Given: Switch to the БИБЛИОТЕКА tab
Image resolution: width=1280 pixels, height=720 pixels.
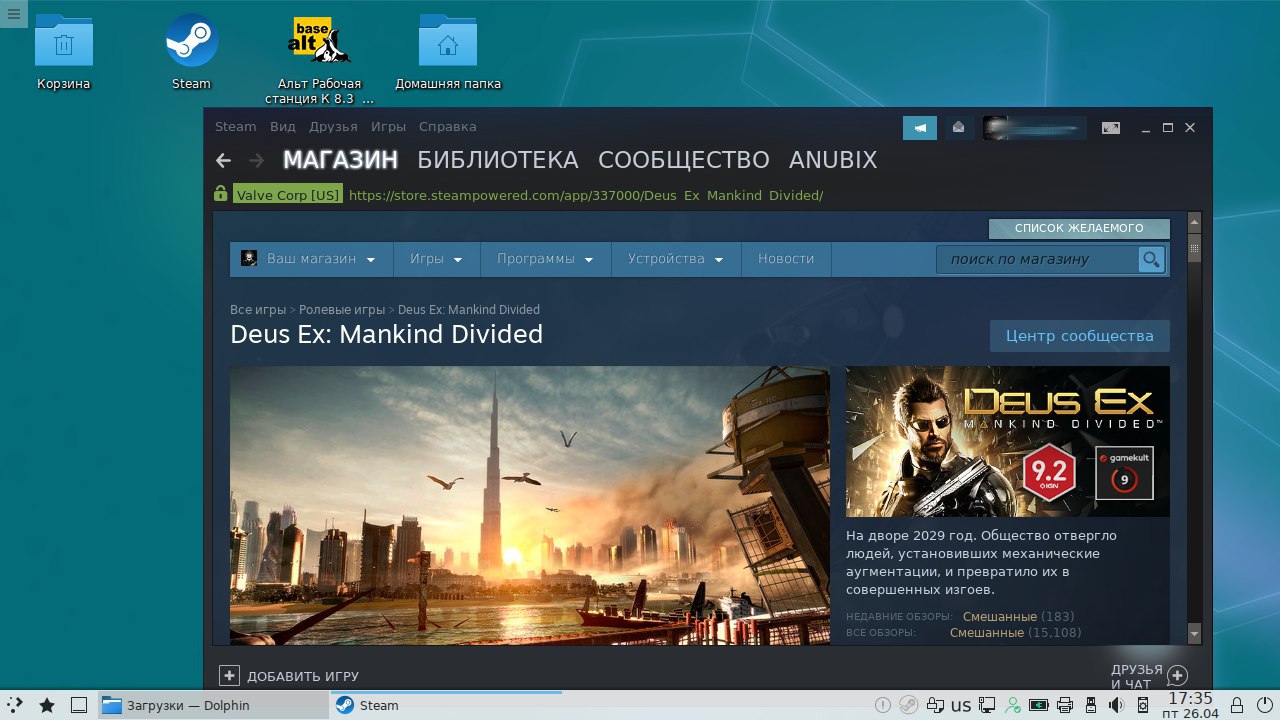Looking at the screenshot, I should coord(498,160).
